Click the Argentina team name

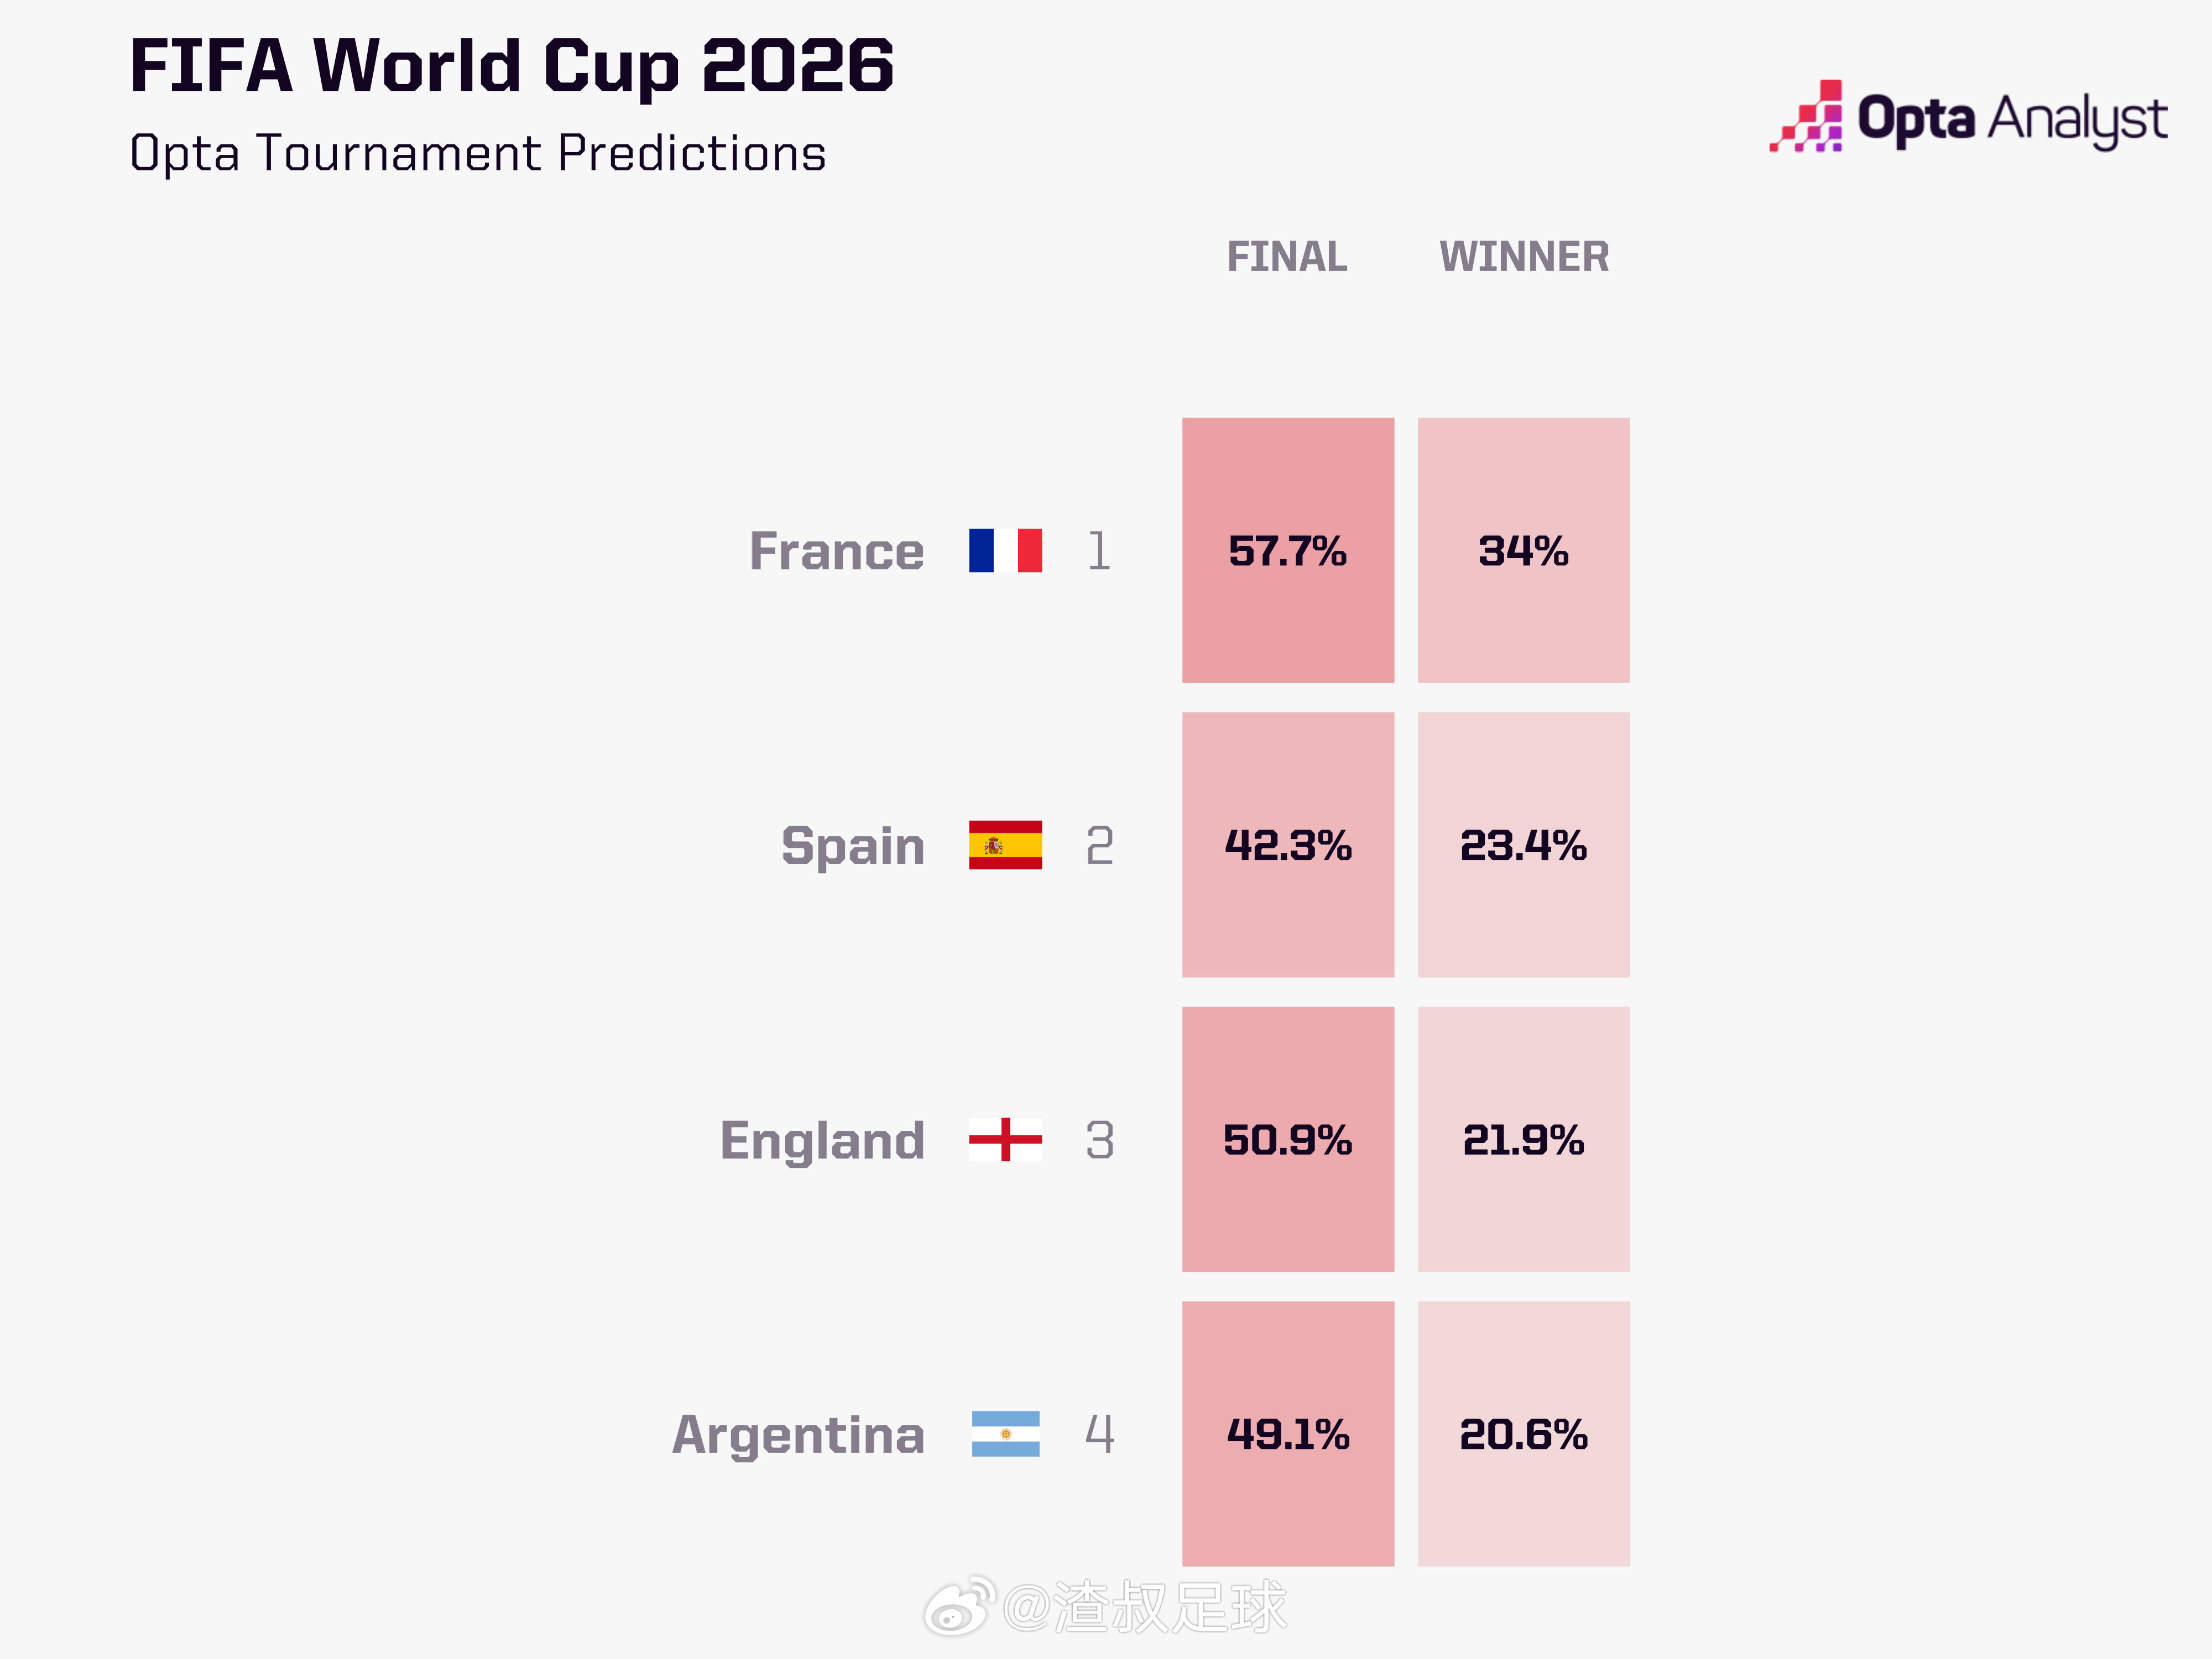[x=798, y=1436]
